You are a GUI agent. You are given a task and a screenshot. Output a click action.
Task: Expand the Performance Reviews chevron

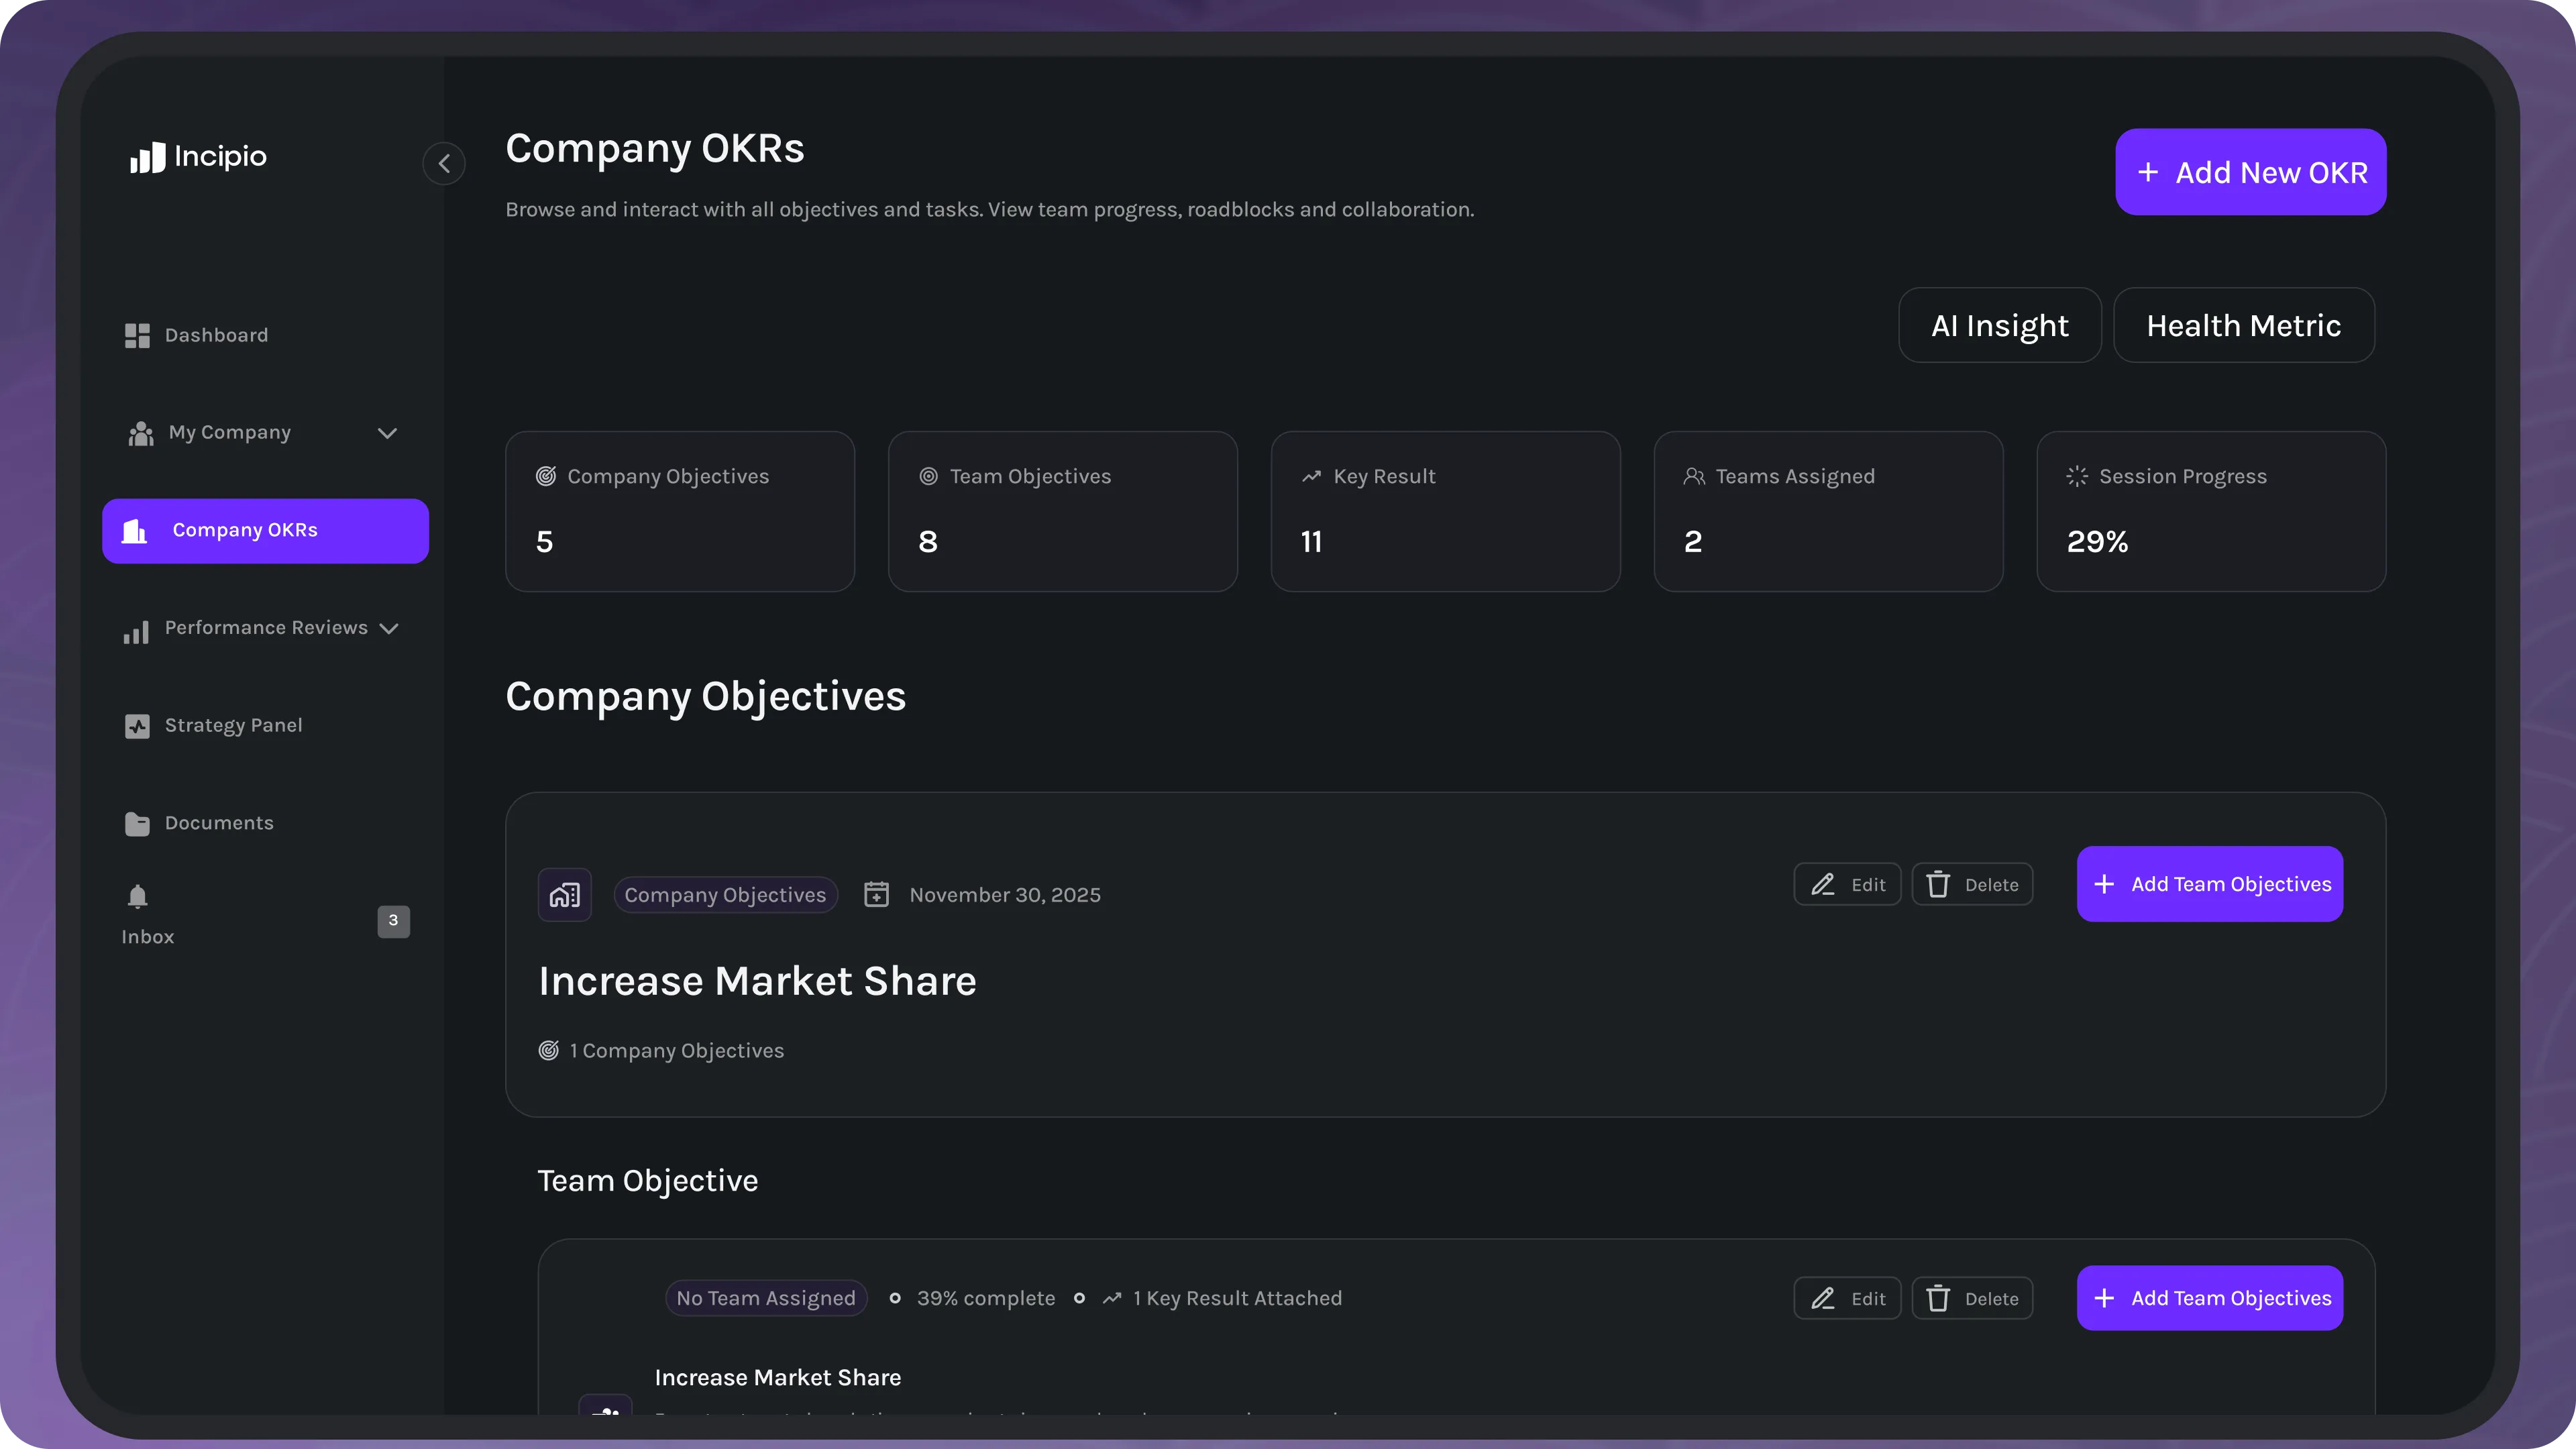(390, 628)
